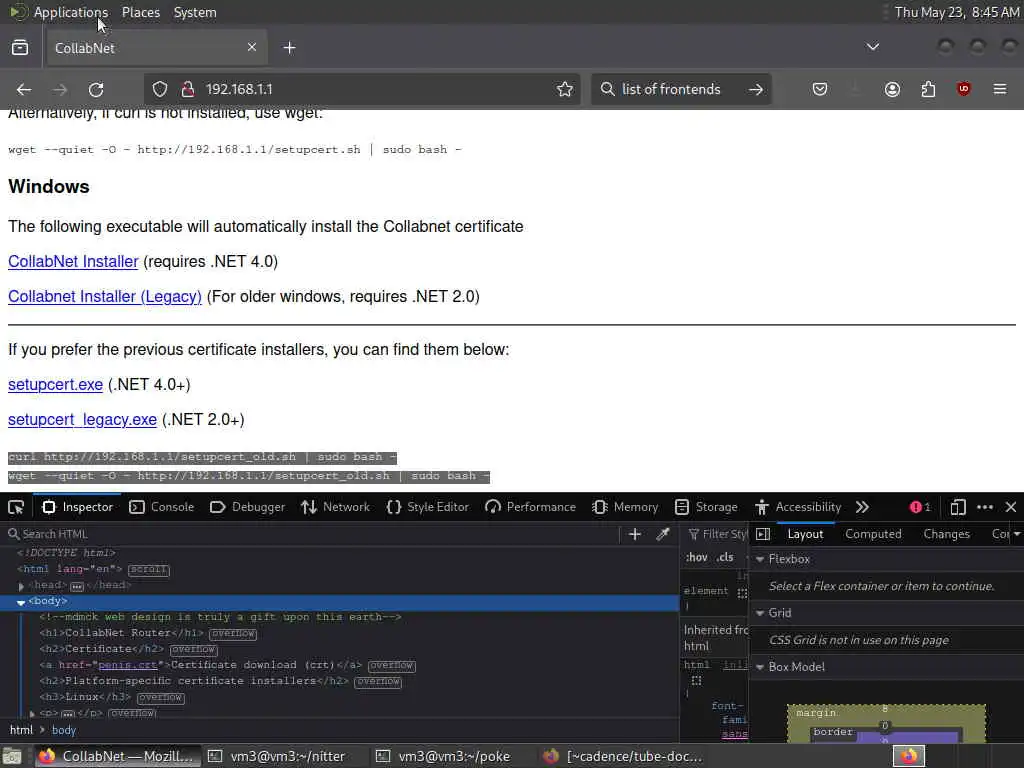Open the Firefox hamburger application menu
The height and width of the screenshot is (768, 1024).
pos(1000,89)
